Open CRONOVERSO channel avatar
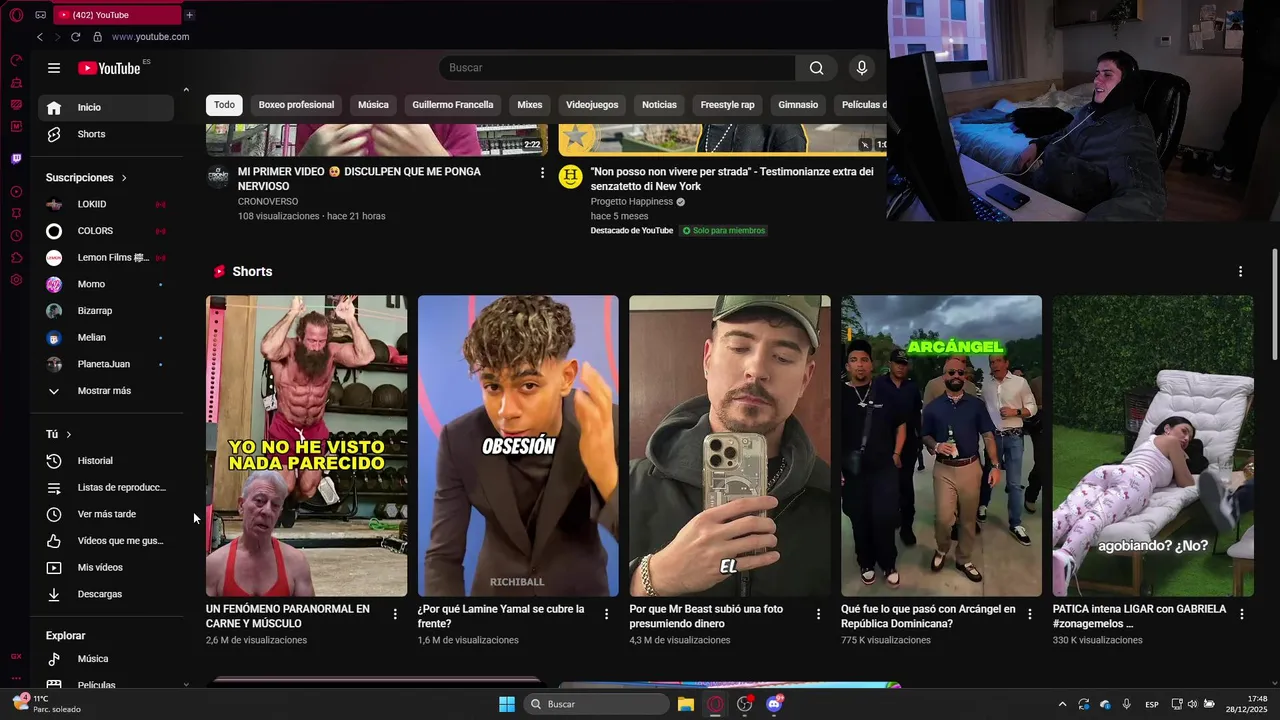Image resolution: width=1280 pixels, height=720 pixels. pos(218,177)
